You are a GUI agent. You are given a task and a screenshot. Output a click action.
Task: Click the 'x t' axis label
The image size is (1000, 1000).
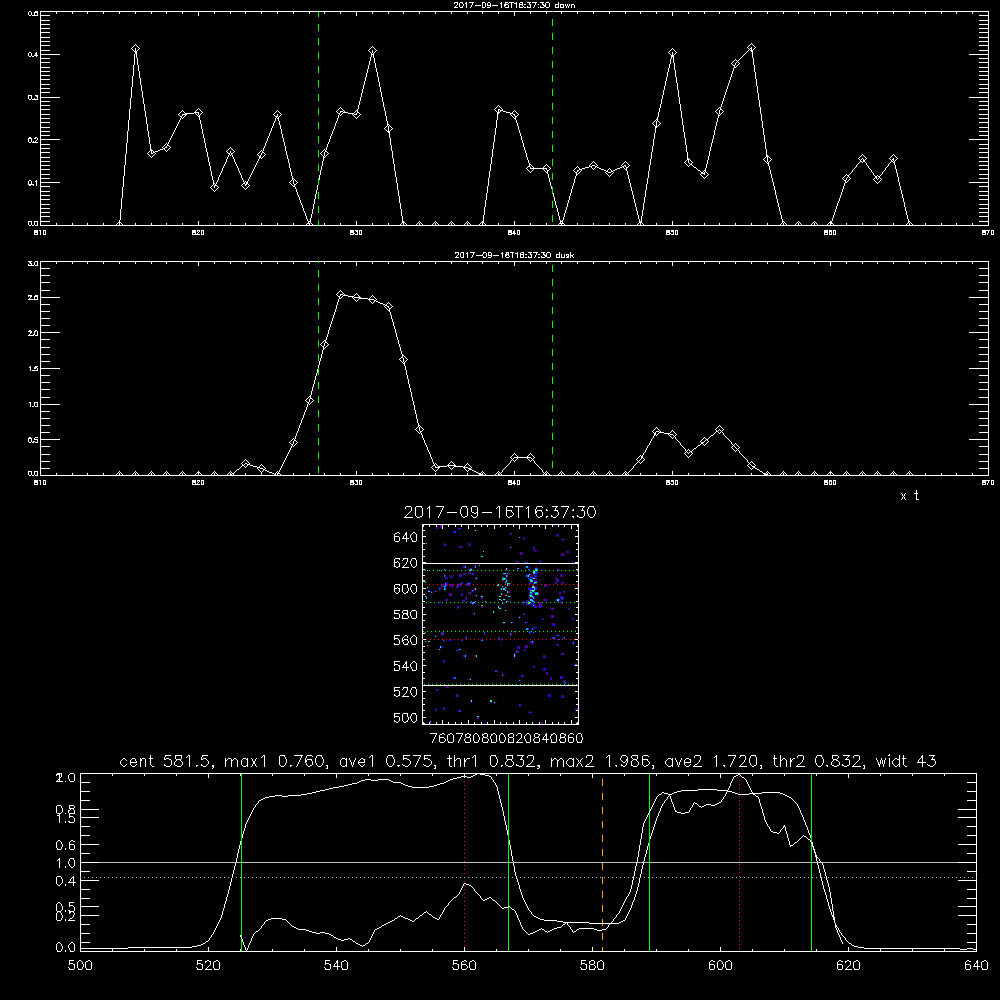coord(909,496)
